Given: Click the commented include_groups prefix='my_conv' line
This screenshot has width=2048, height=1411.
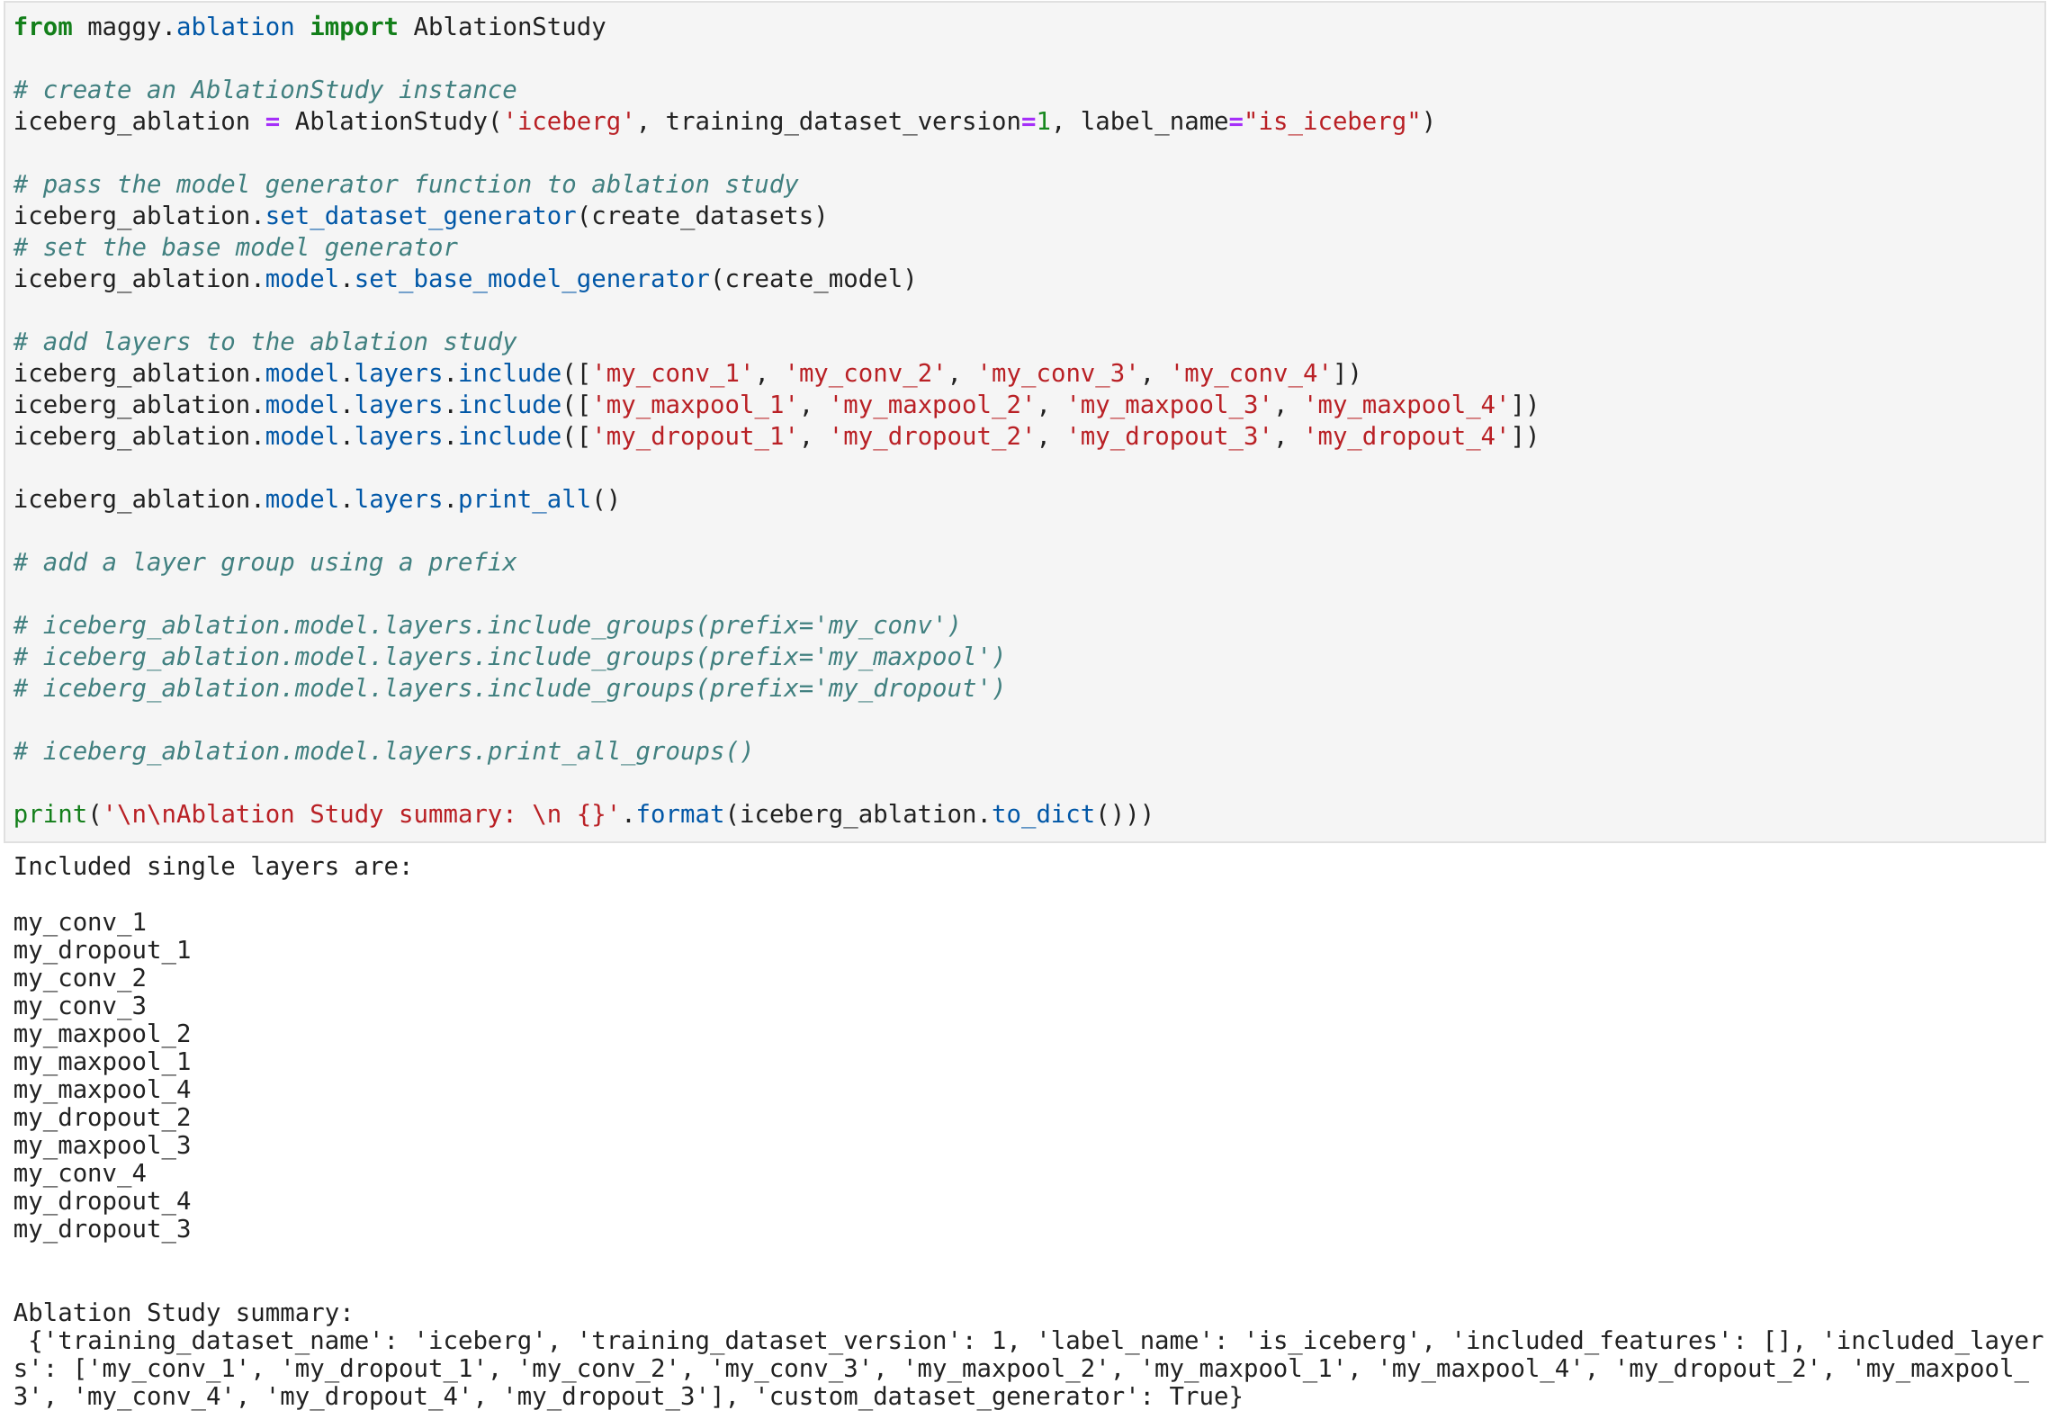Looking at the screenshot, I should pos(487,626).
